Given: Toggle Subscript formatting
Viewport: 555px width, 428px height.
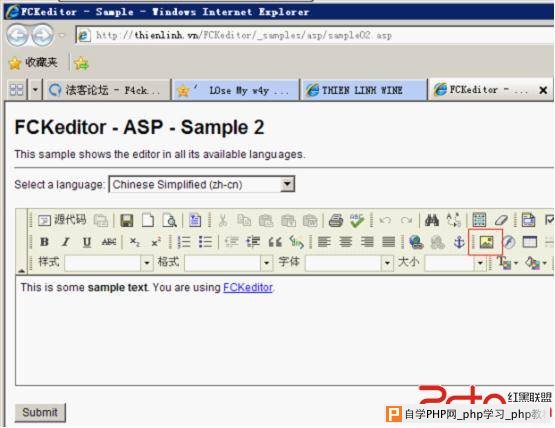Looking at the screenshot, I should [x=135, y=242].
